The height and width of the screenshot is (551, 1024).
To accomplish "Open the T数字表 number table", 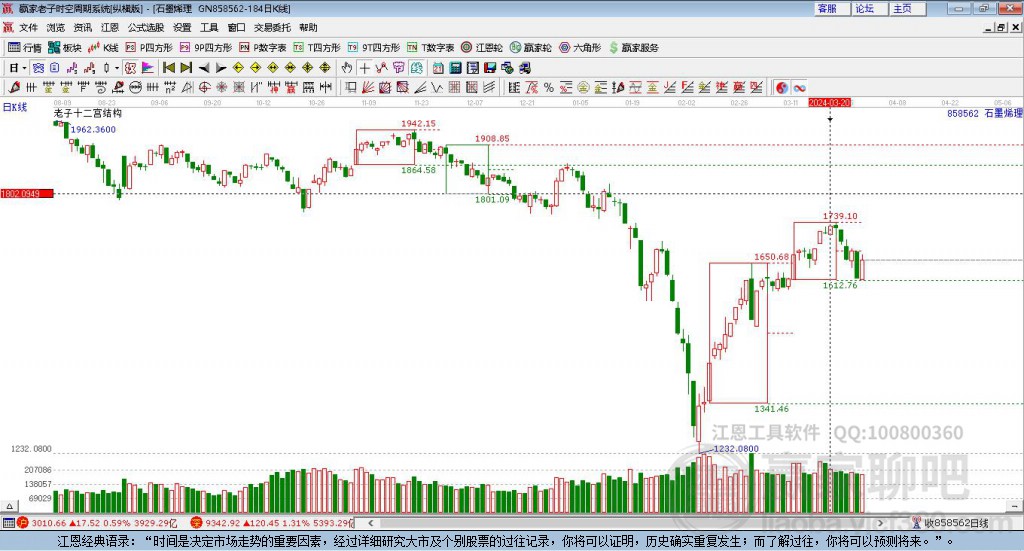I will coord(430,48).
